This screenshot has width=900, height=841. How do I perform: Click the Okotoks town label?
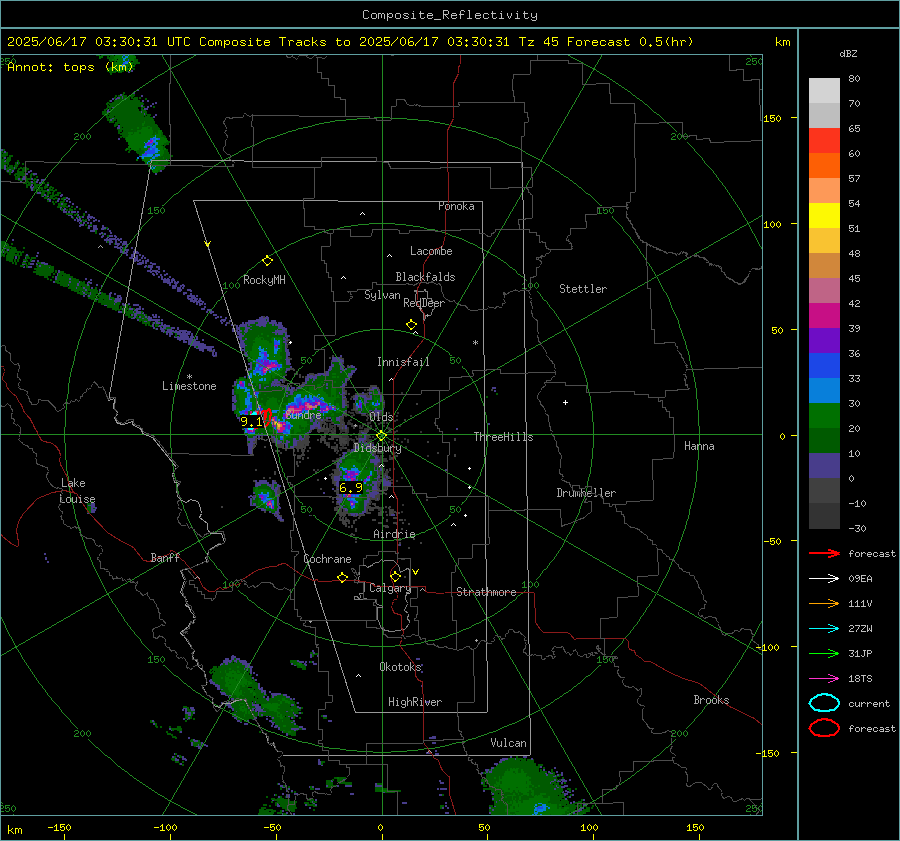click(x=400, y=667)
